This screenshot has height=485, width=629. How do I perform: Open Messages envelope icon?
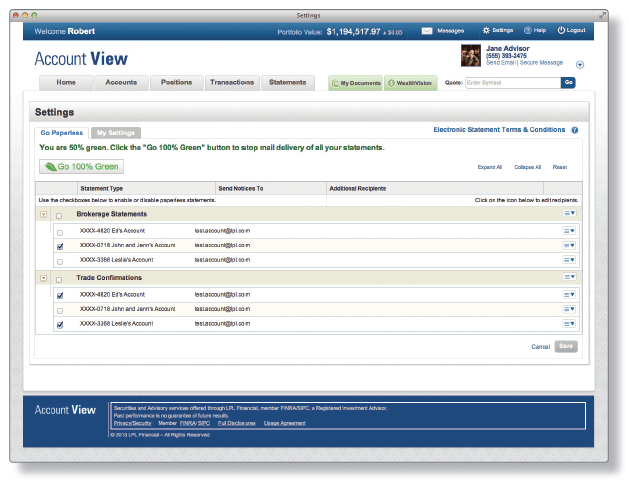coord(427,31)
